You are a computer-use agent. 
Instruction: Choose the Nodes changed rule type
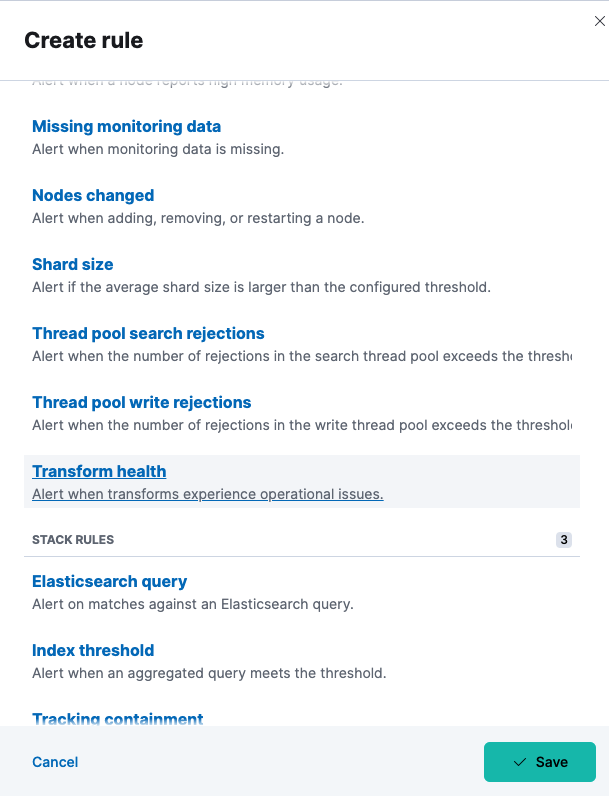coord(93,196)
